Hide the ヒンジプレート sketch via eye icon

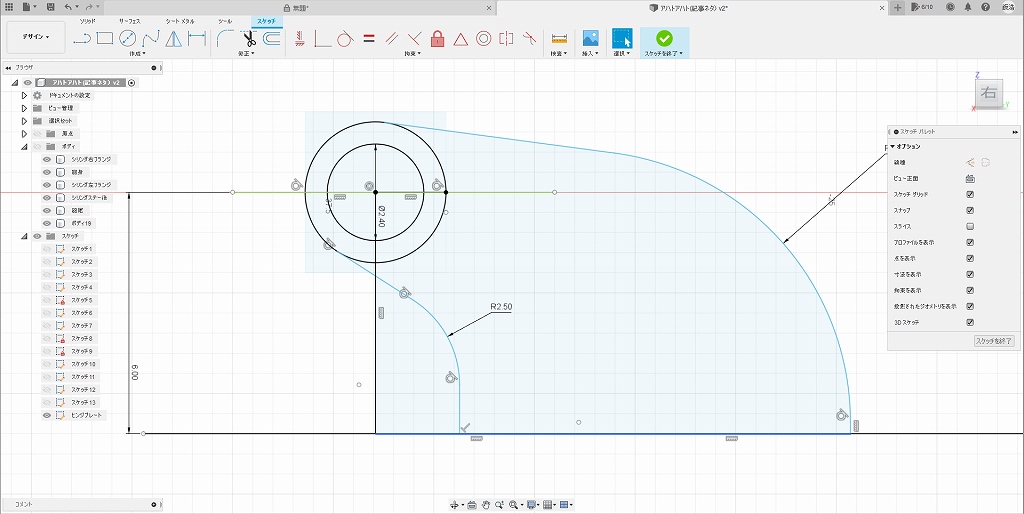click(x=46, y=415)
